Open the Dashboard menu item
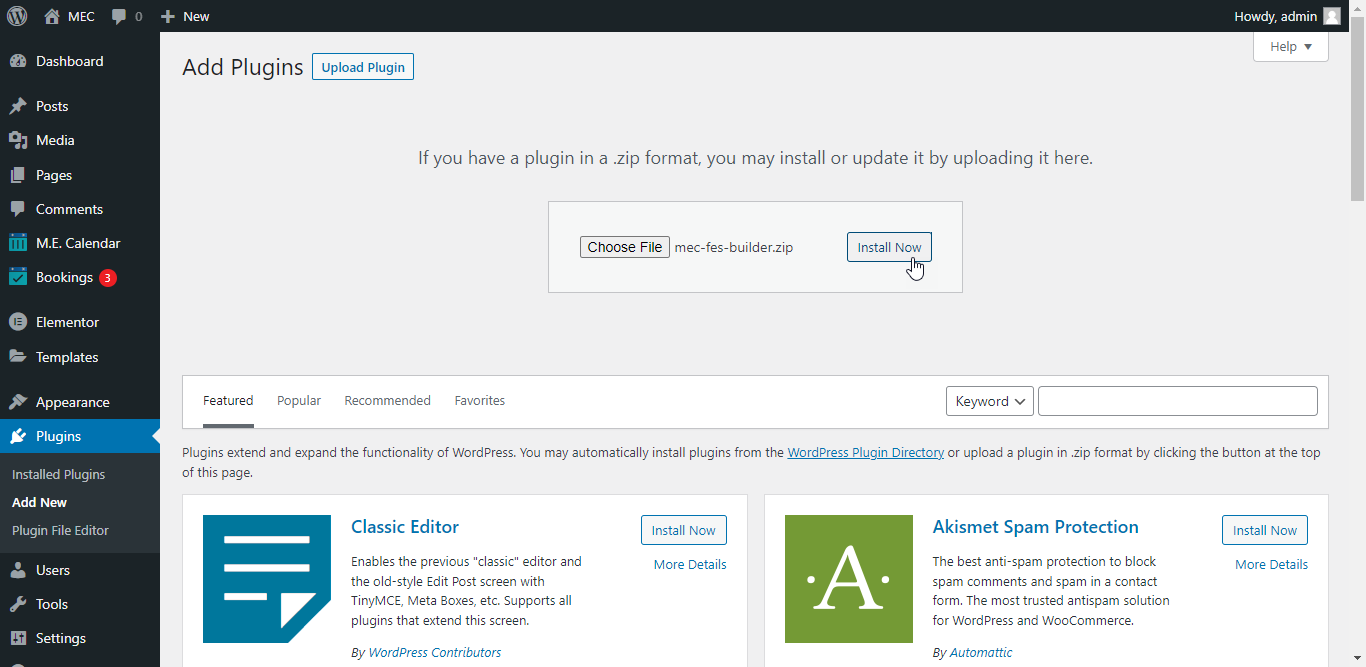The height and width of the screenshot is (667, 1366). click(80, 61)
